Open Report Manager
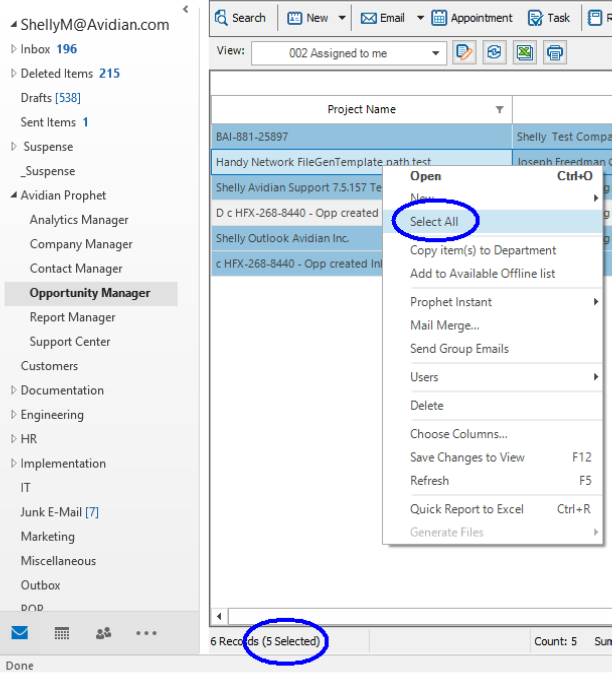Viewport: 613px width, 673px height. pos(73,318)
